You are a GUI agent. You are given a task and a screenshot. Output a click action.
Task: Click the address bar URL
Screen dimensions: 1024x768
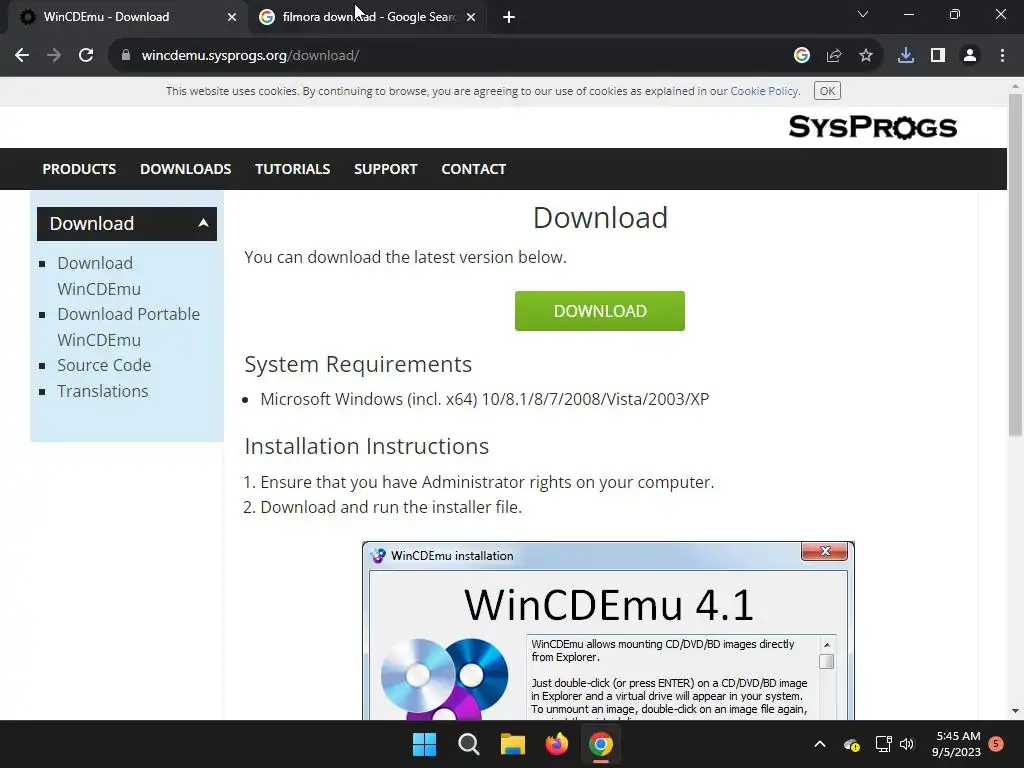pos(250,56)
